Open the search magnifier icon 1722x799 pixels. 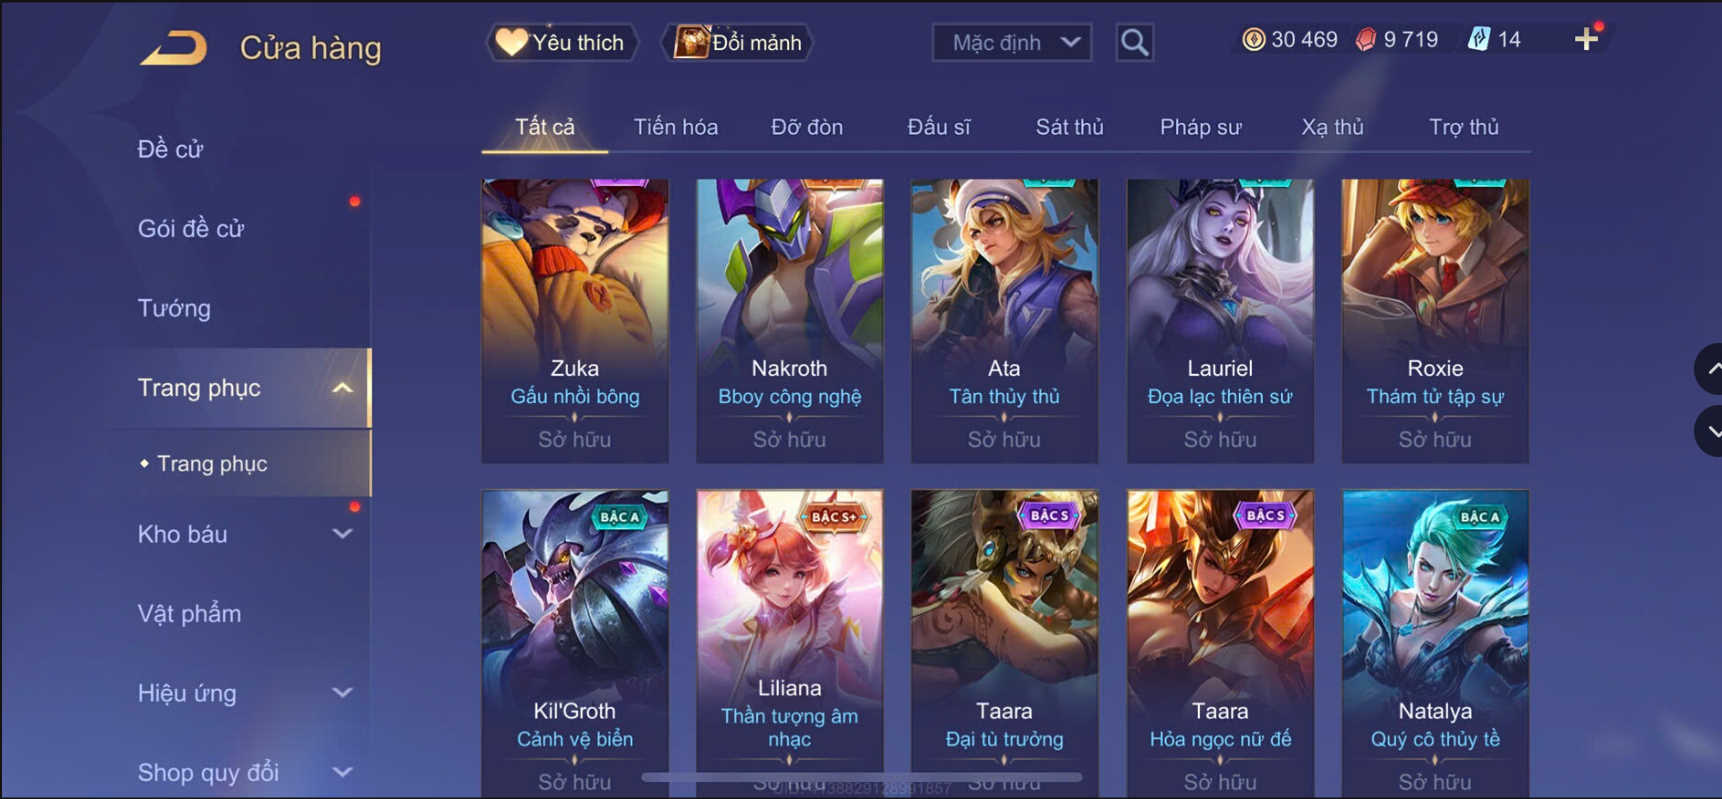click(x=1134, y=43)
